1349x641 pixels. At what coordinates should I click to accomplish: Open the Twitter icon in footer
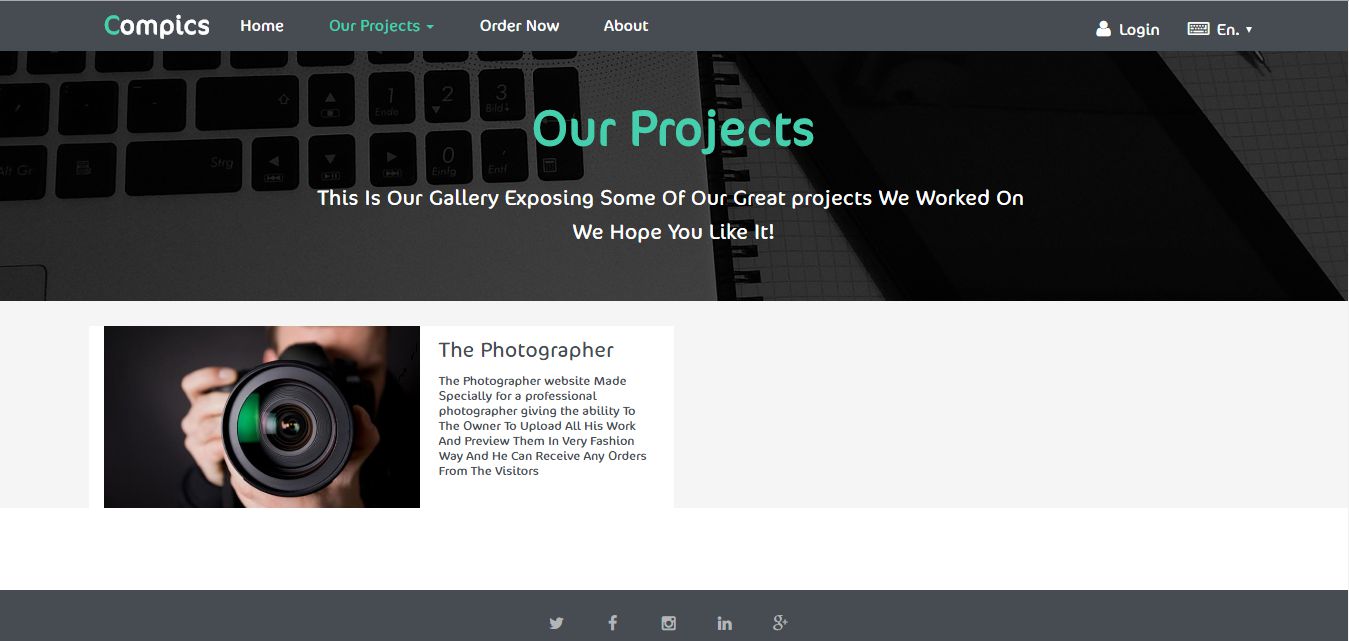[x=556, y=623]
